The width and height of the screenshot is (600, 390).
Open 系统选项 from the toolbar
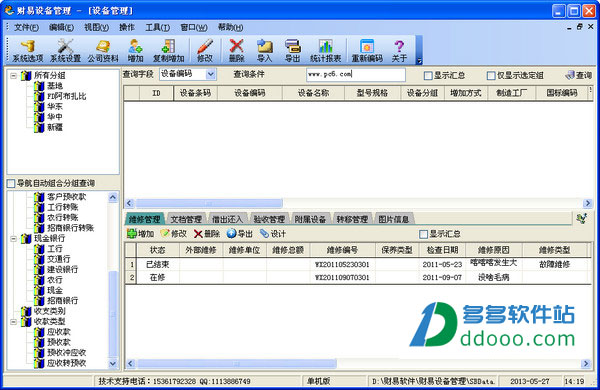28,51
